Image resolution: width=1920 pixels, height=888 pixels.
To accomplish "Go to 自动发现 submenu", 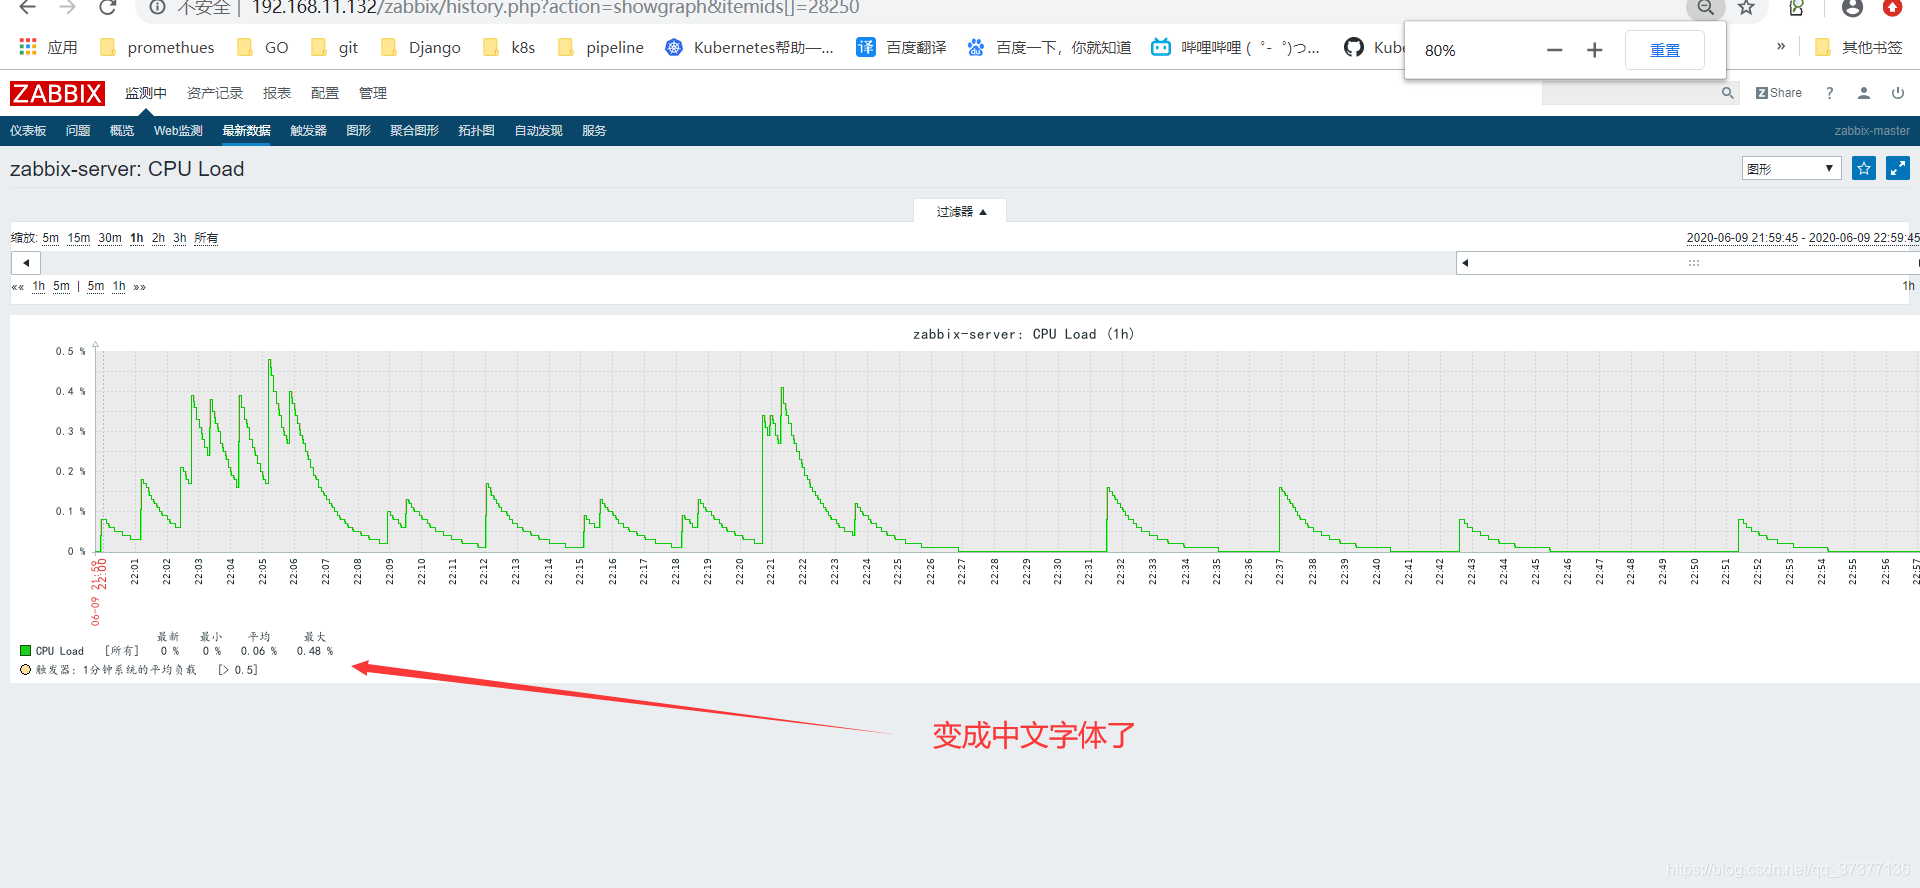I will tap(538, 131).
